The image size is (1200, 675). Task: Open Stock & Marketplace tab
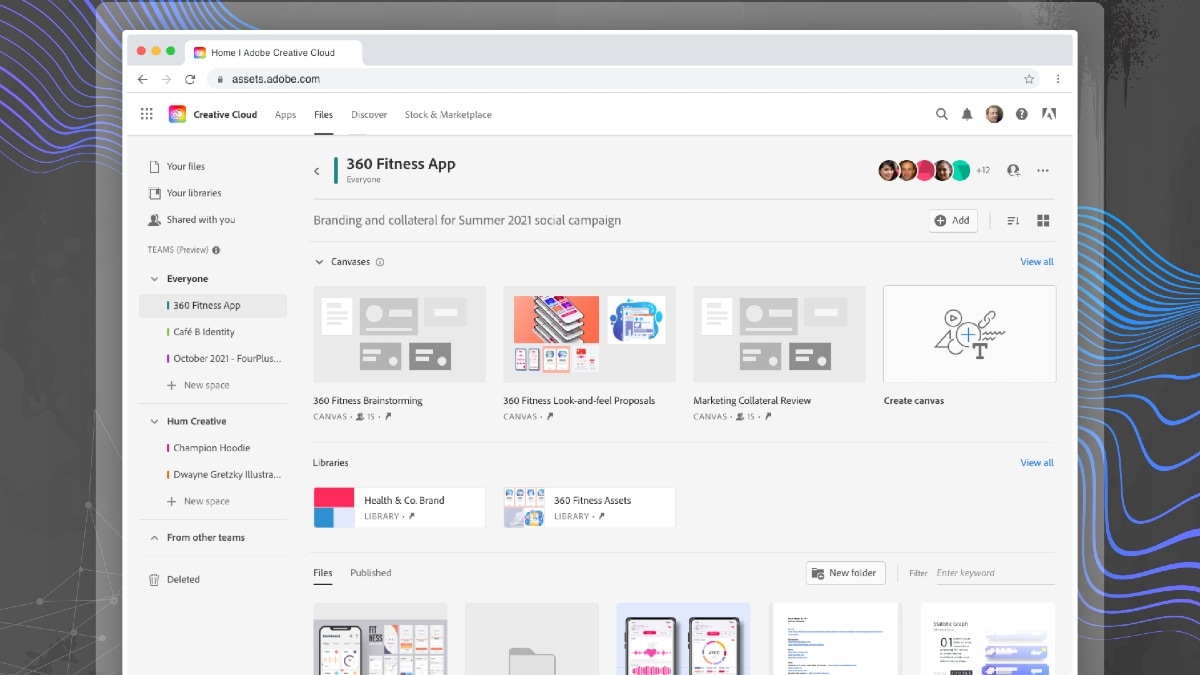point(448,115)
